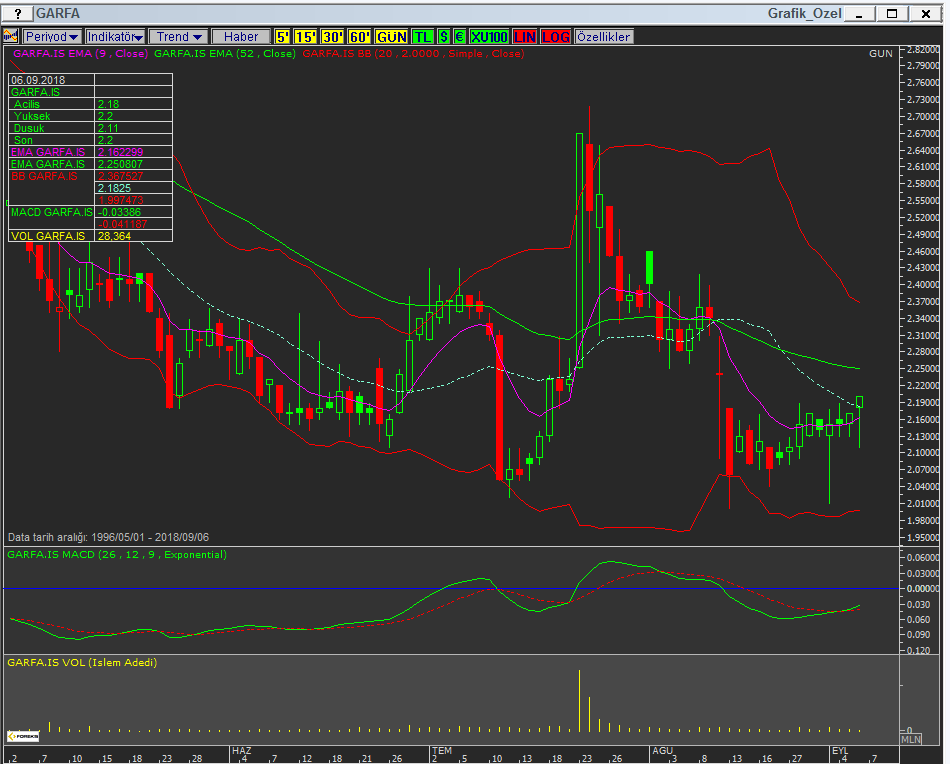The width and height of the screenshot is (950, 764).
Task: Set chart to 60-minute interval
Action: (359, 36)
